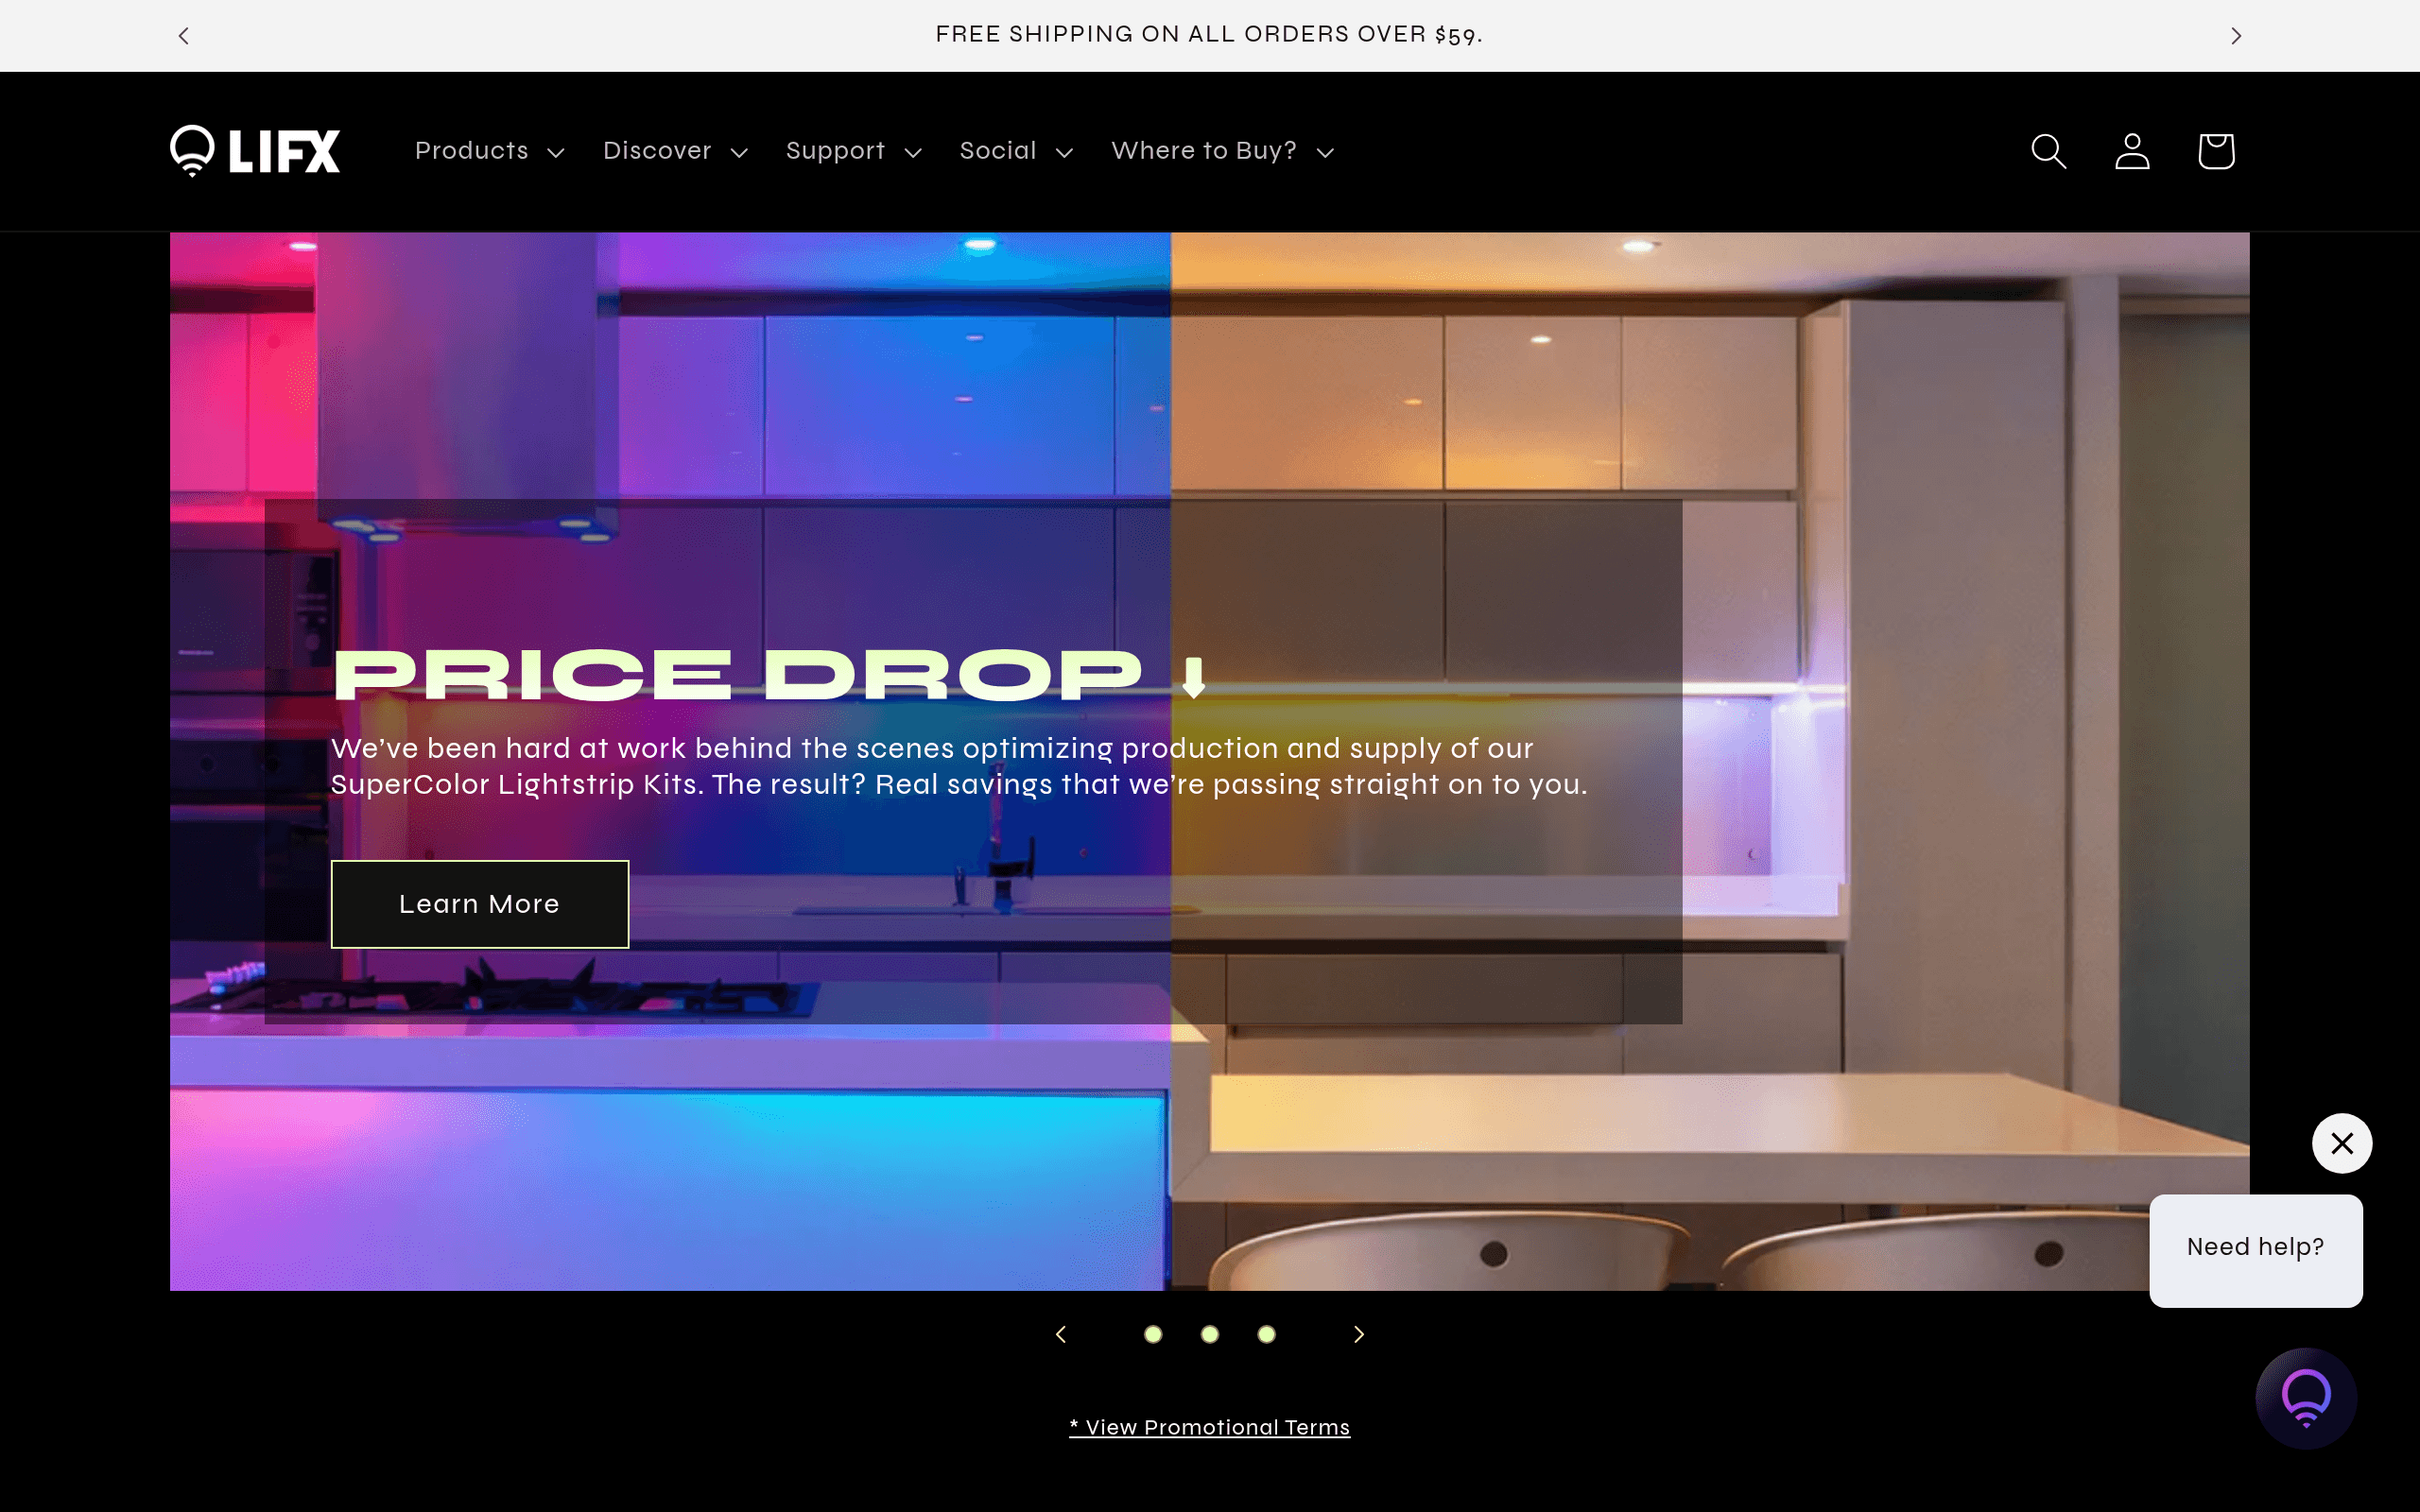Image resolution: width=2420 pixels, height=1512 pixels.
Task: Open the LIFX chat widget bubble
Action: (x=2306, y=1398)
